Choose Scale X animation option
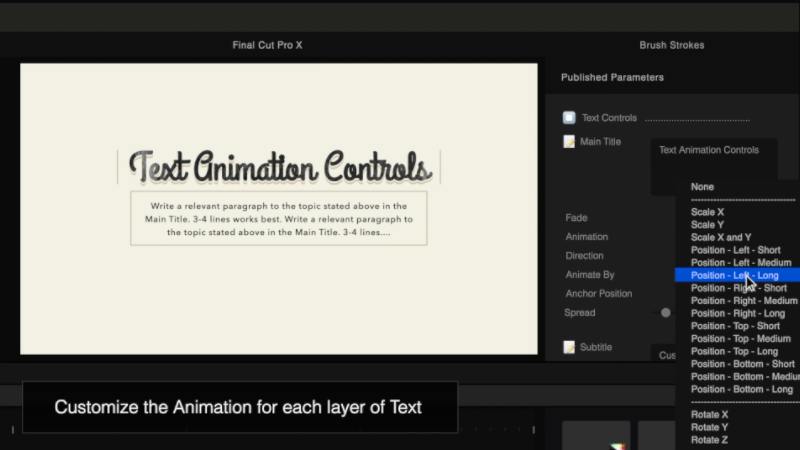800x450 pixels. point(707,212)
